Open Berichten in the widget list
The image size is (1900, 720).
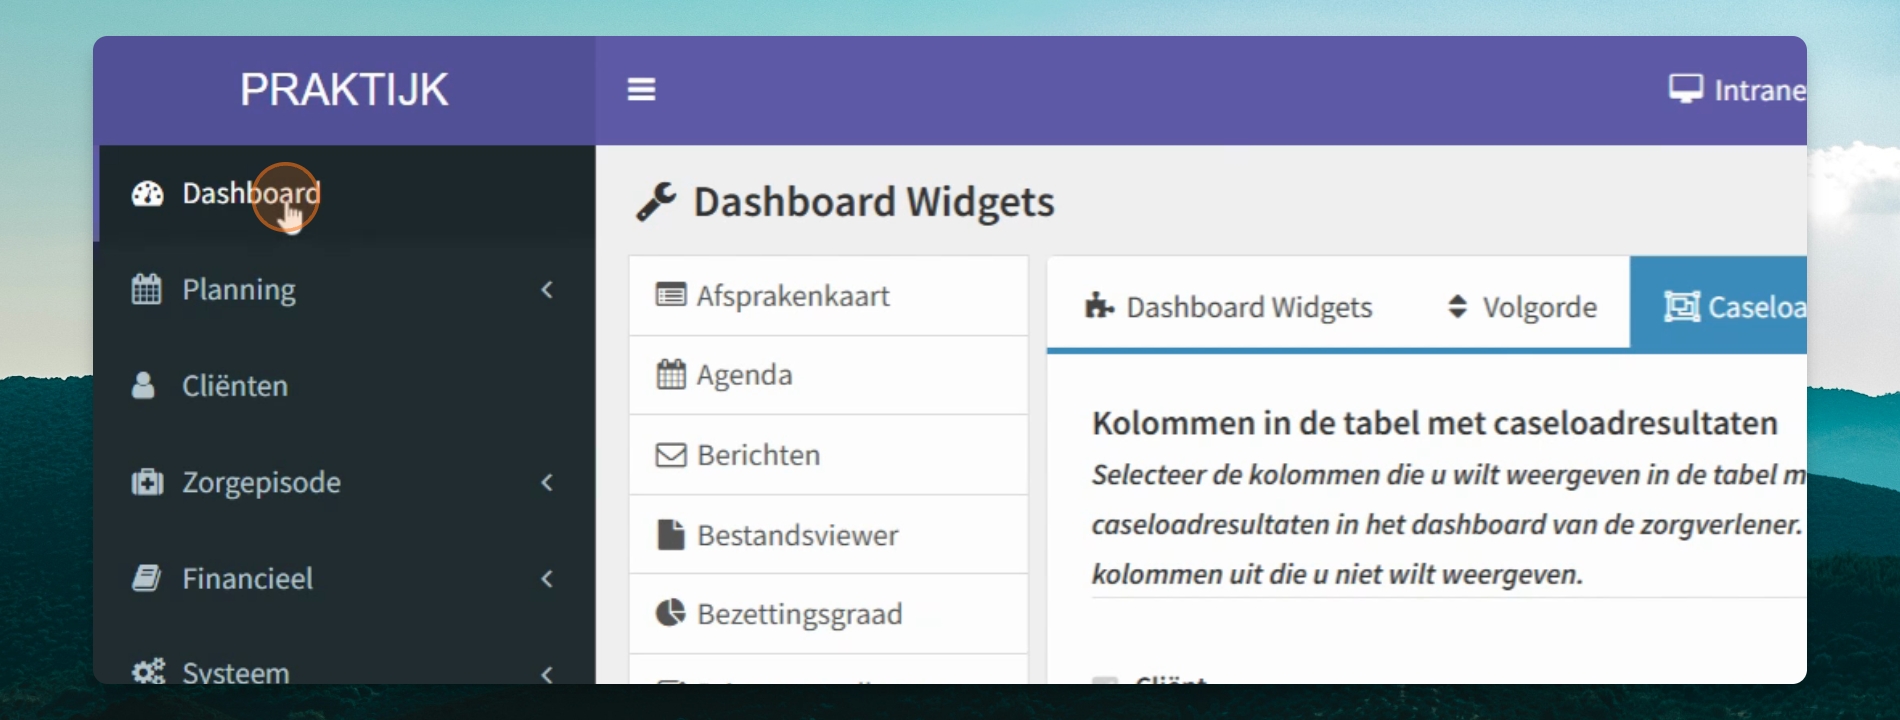pyautogui.click(x=828, y=455)
